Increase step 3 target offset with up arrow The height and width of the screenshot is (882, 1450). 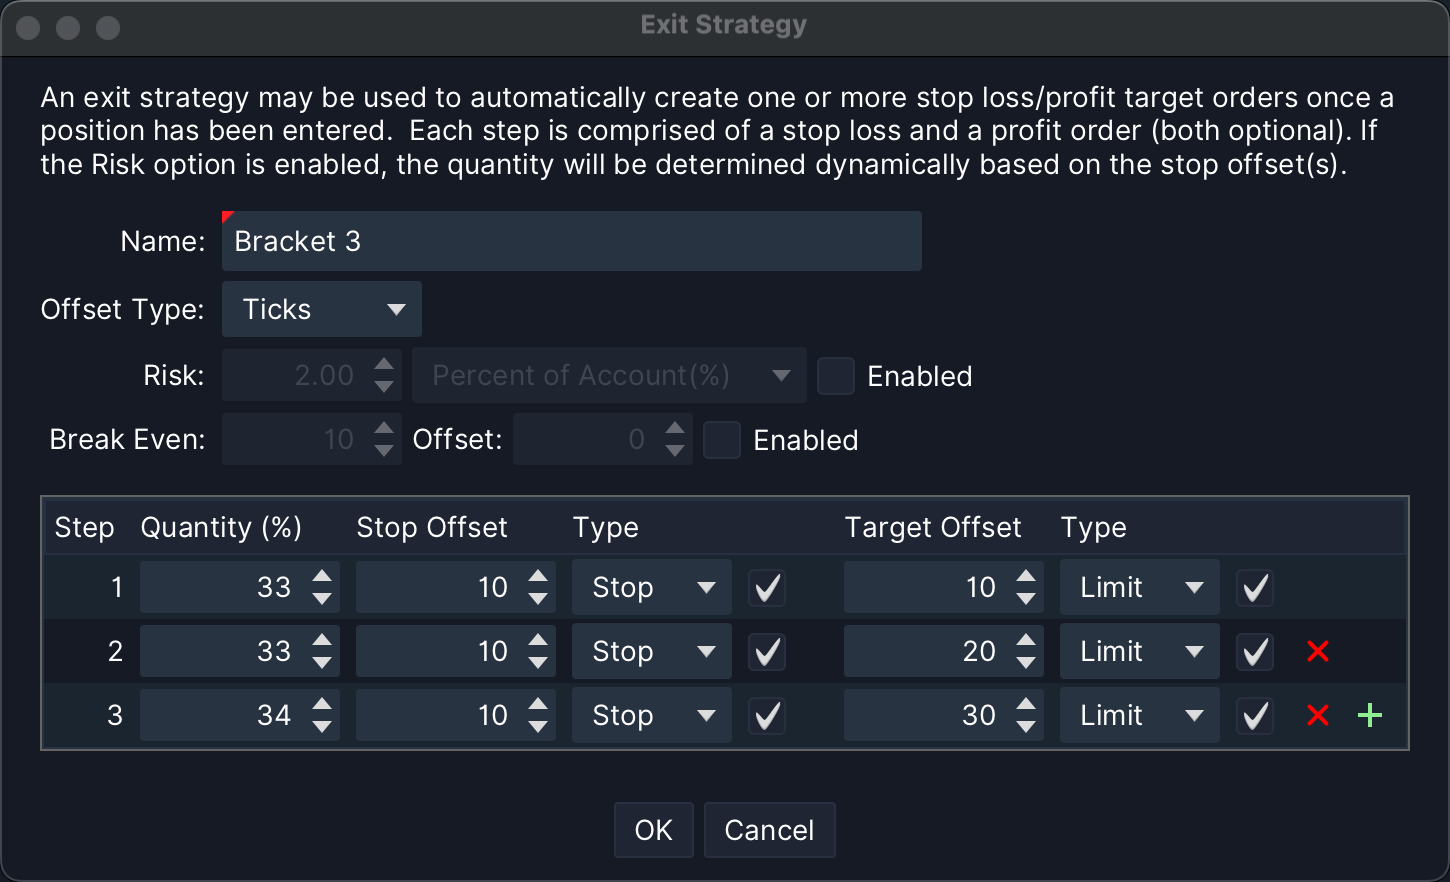point(1026,705)
